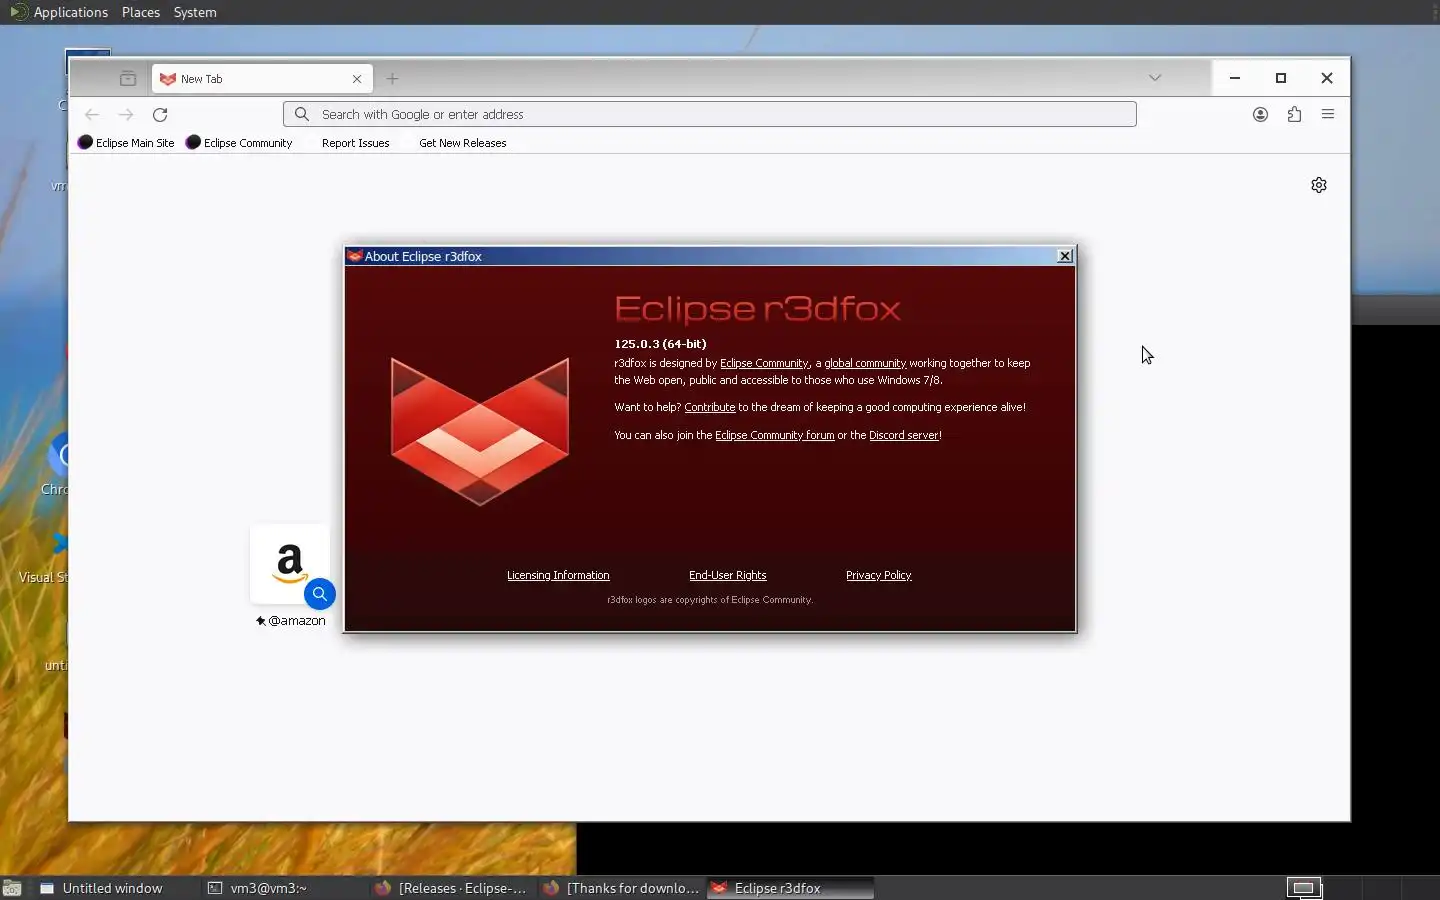
Task: Open new tab page settings gear
Action: click(x=1319, y=185)
